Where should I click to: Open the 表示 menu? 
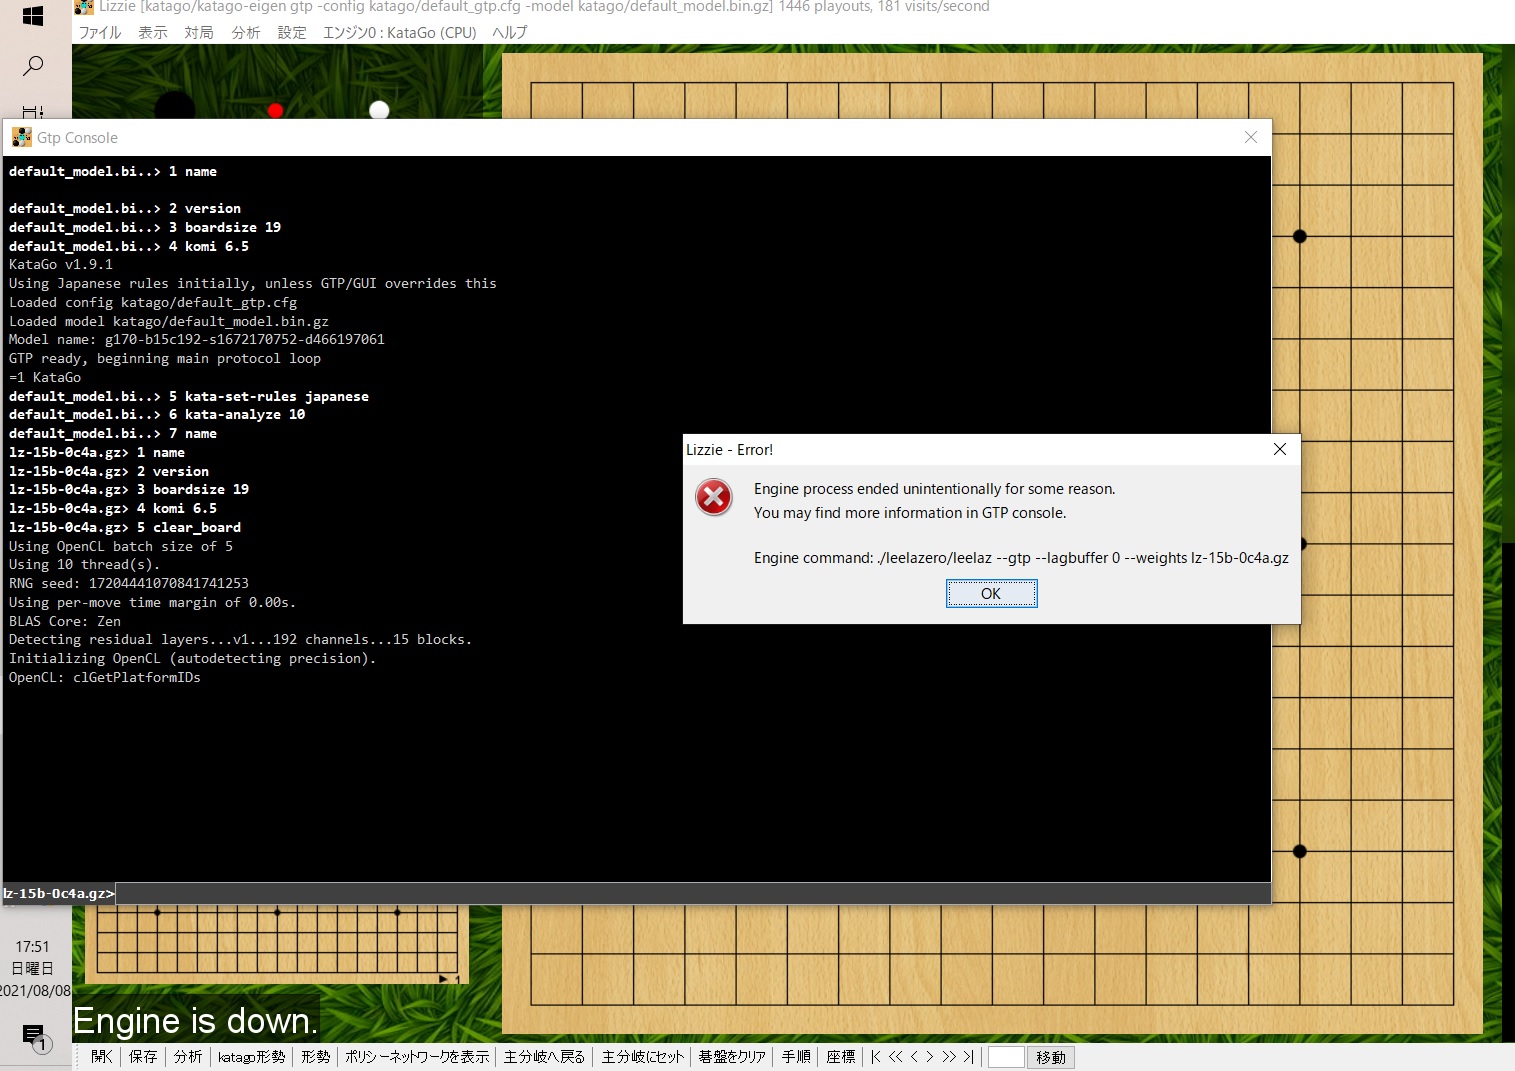tap(153, 32)
